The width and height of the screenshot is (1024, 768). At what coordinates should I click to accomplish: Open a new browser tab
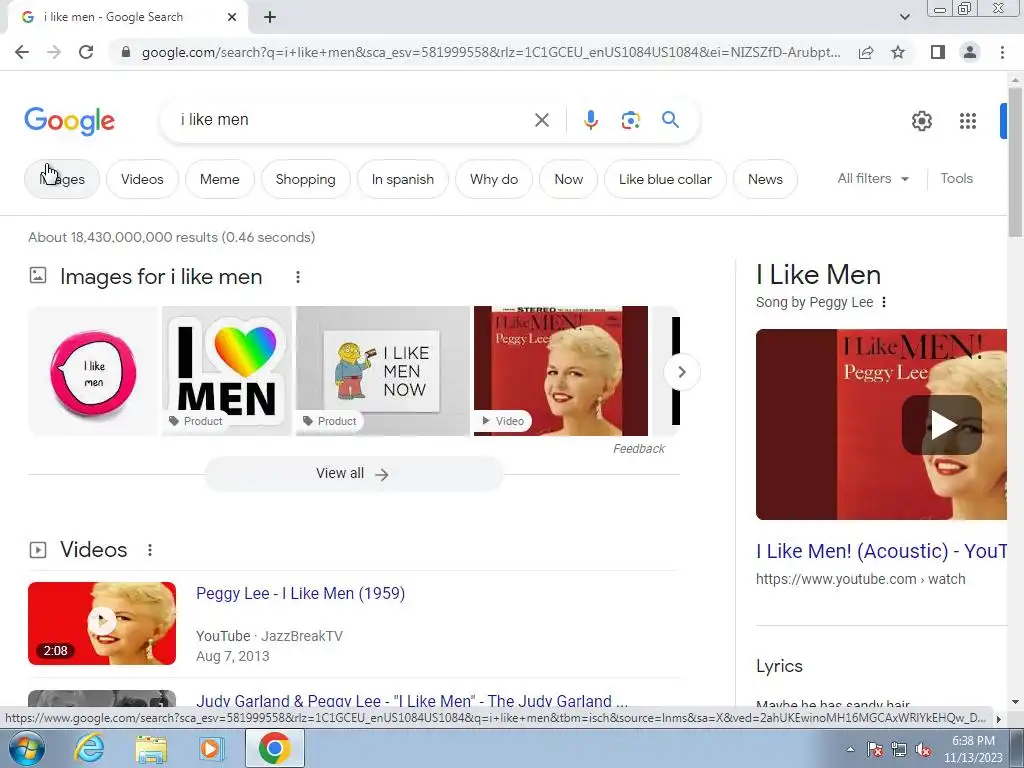pyautogui.click(x=270, y=17)
